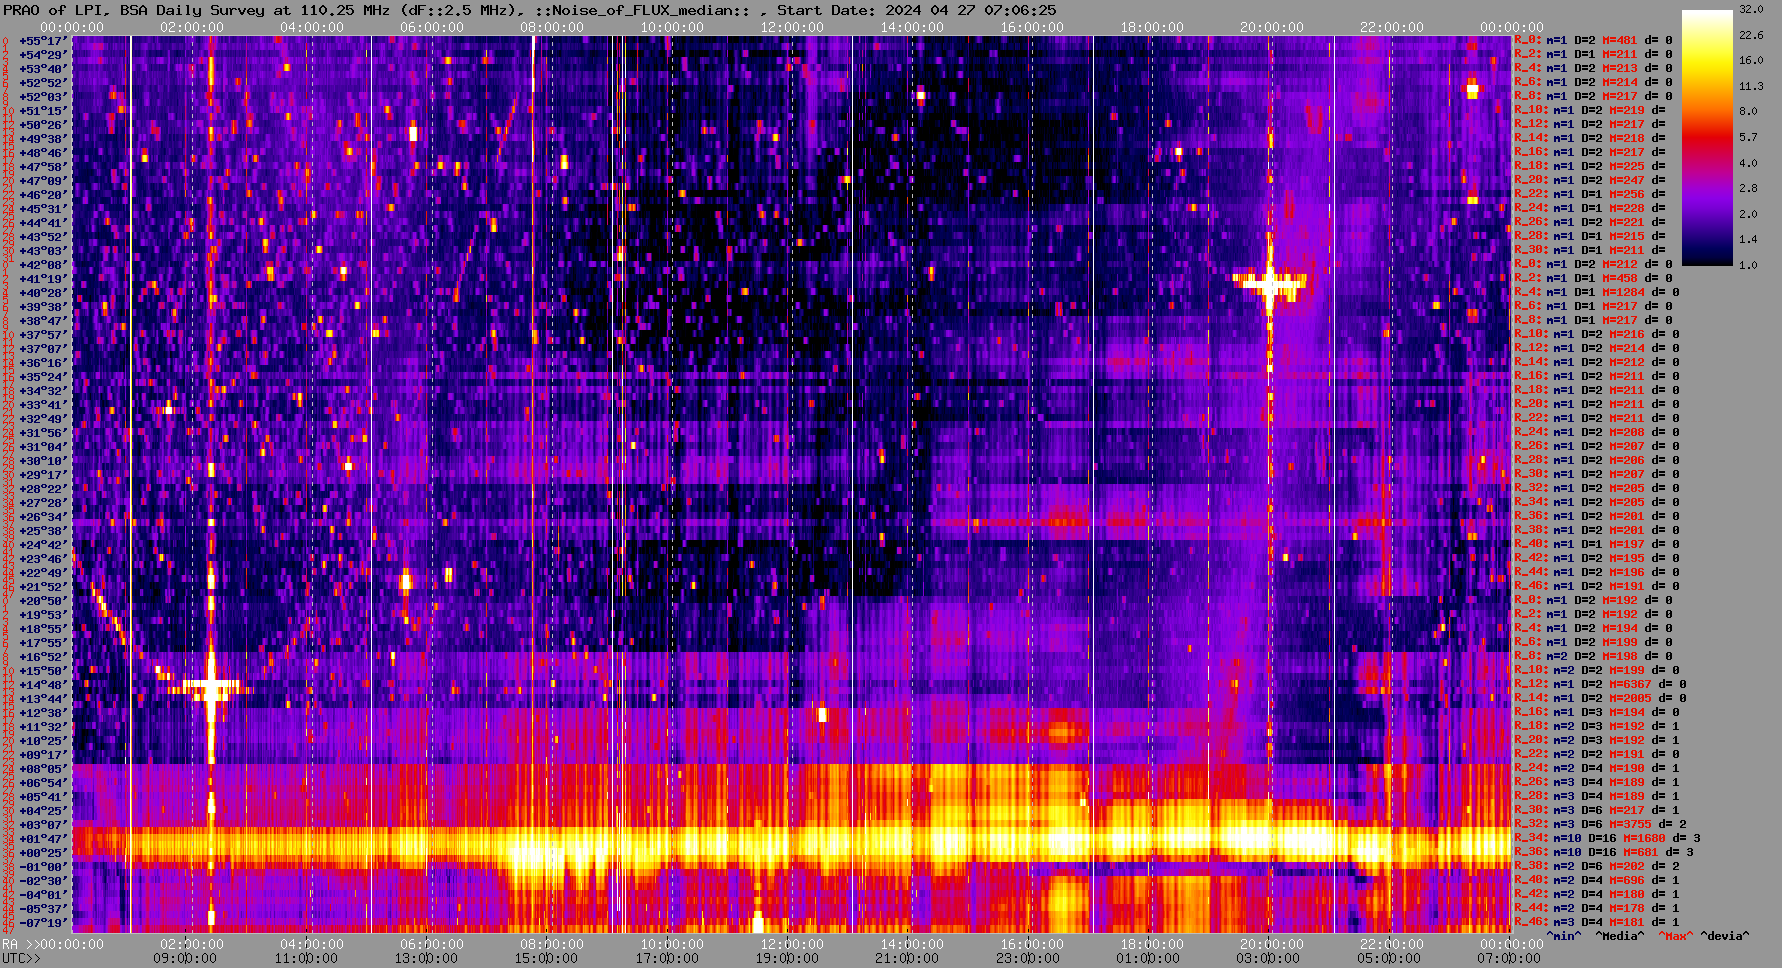1782x968 pixels.
Task: Click the '^devia^' legend label
Action: coord(1725,936)
